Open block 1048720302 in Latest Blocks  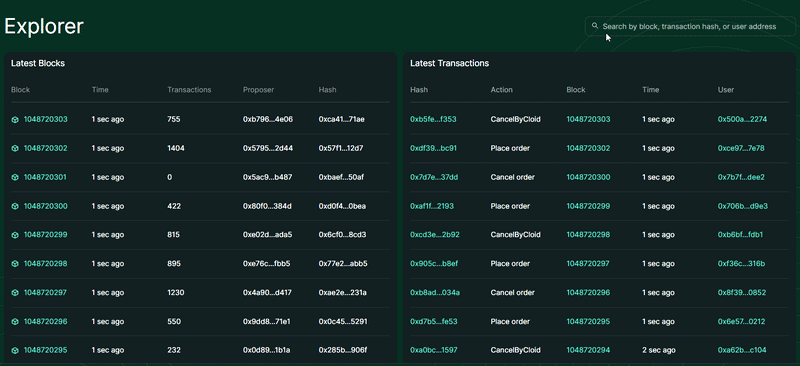point(45,149)
